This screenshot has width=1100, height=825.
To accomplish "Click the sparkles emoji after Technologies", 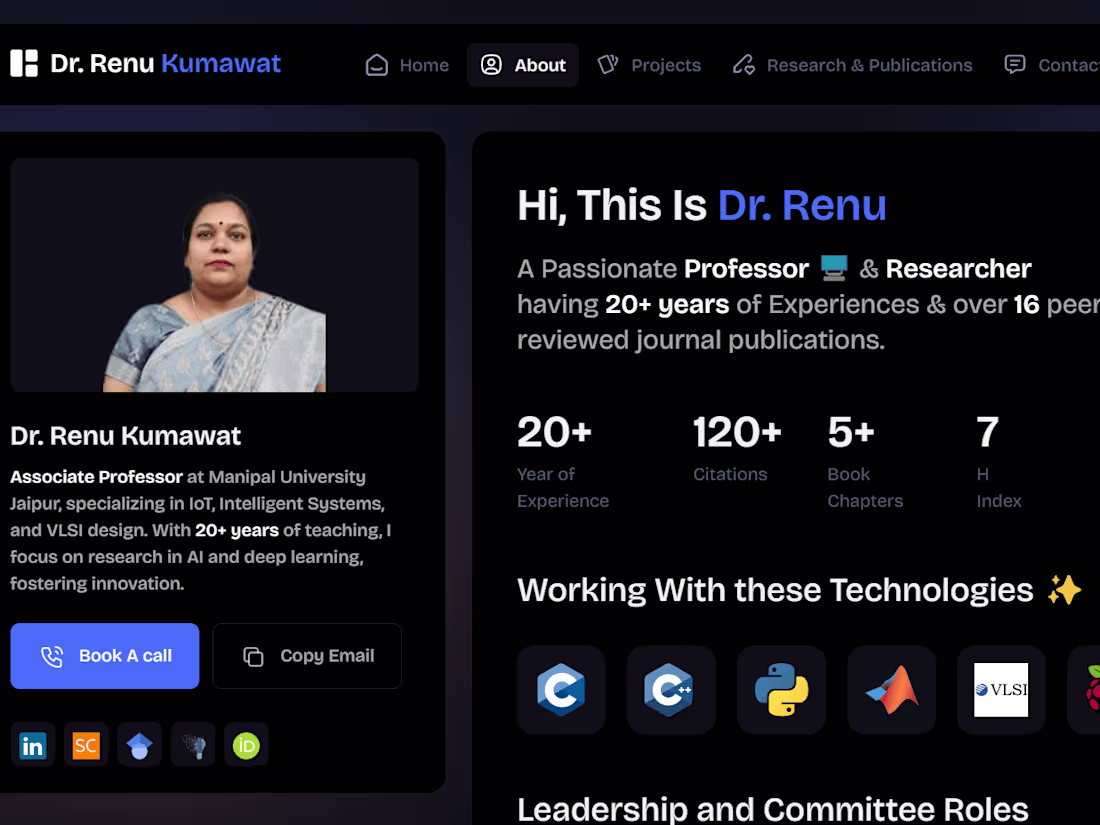I will click(1064, 590).
